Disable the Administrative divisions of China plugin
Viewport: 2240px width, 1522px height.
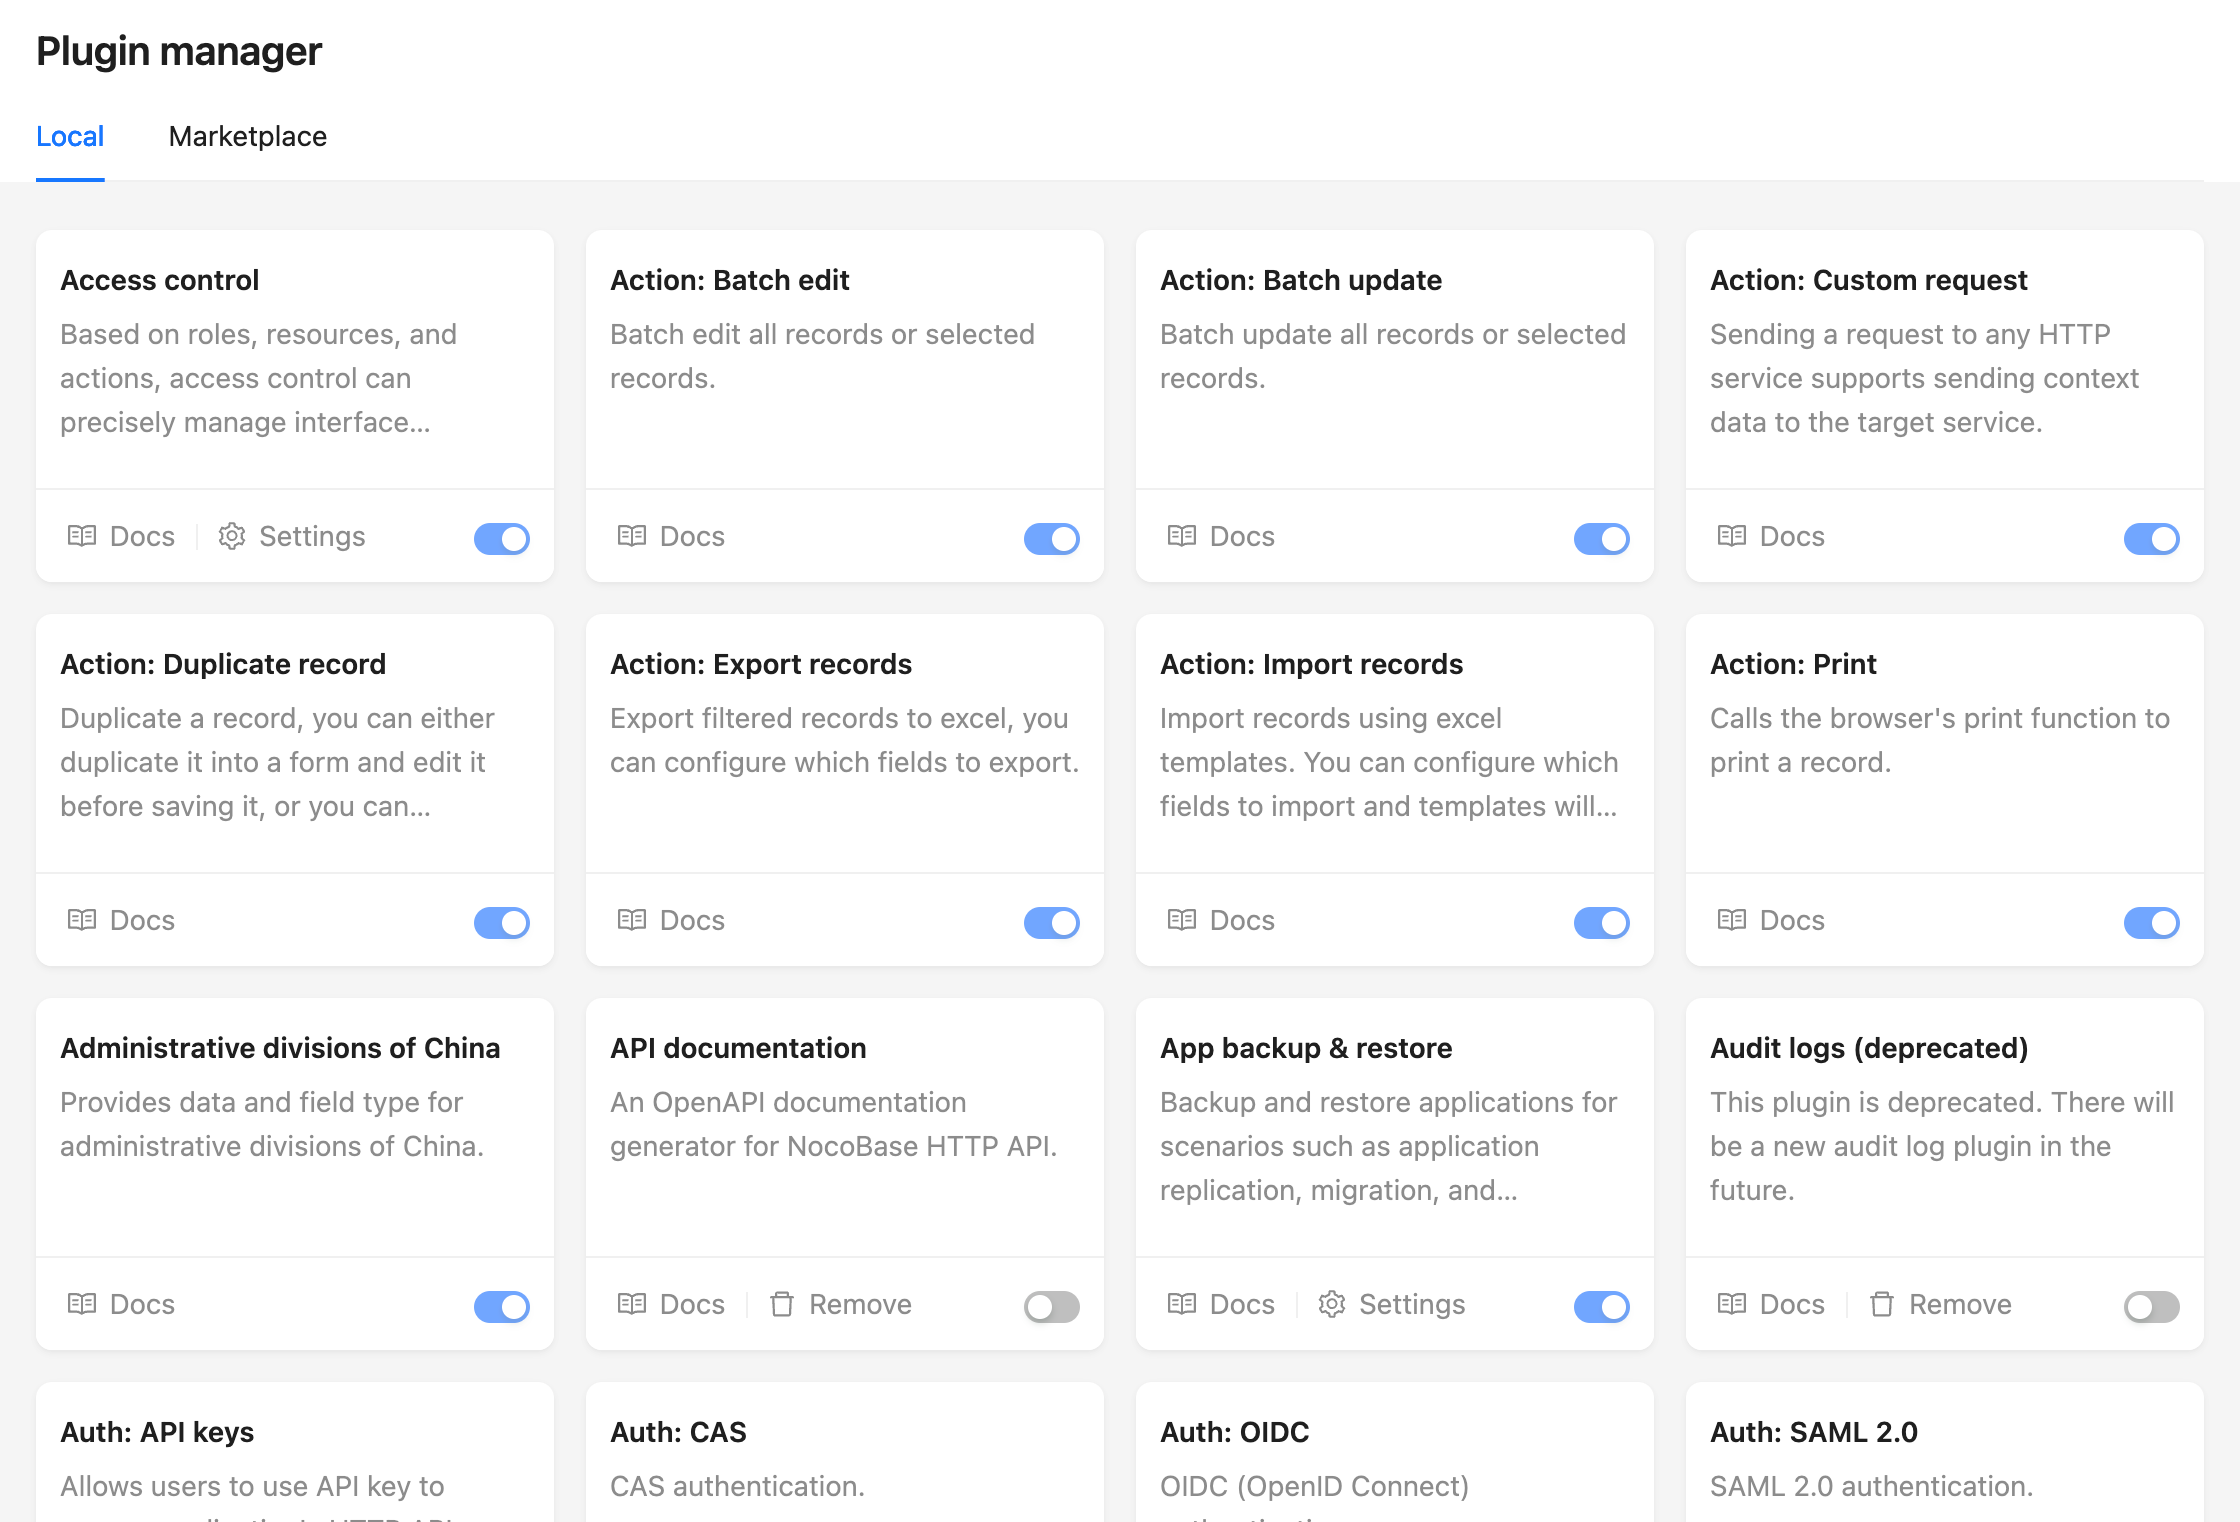click(x=503, y=1305)
